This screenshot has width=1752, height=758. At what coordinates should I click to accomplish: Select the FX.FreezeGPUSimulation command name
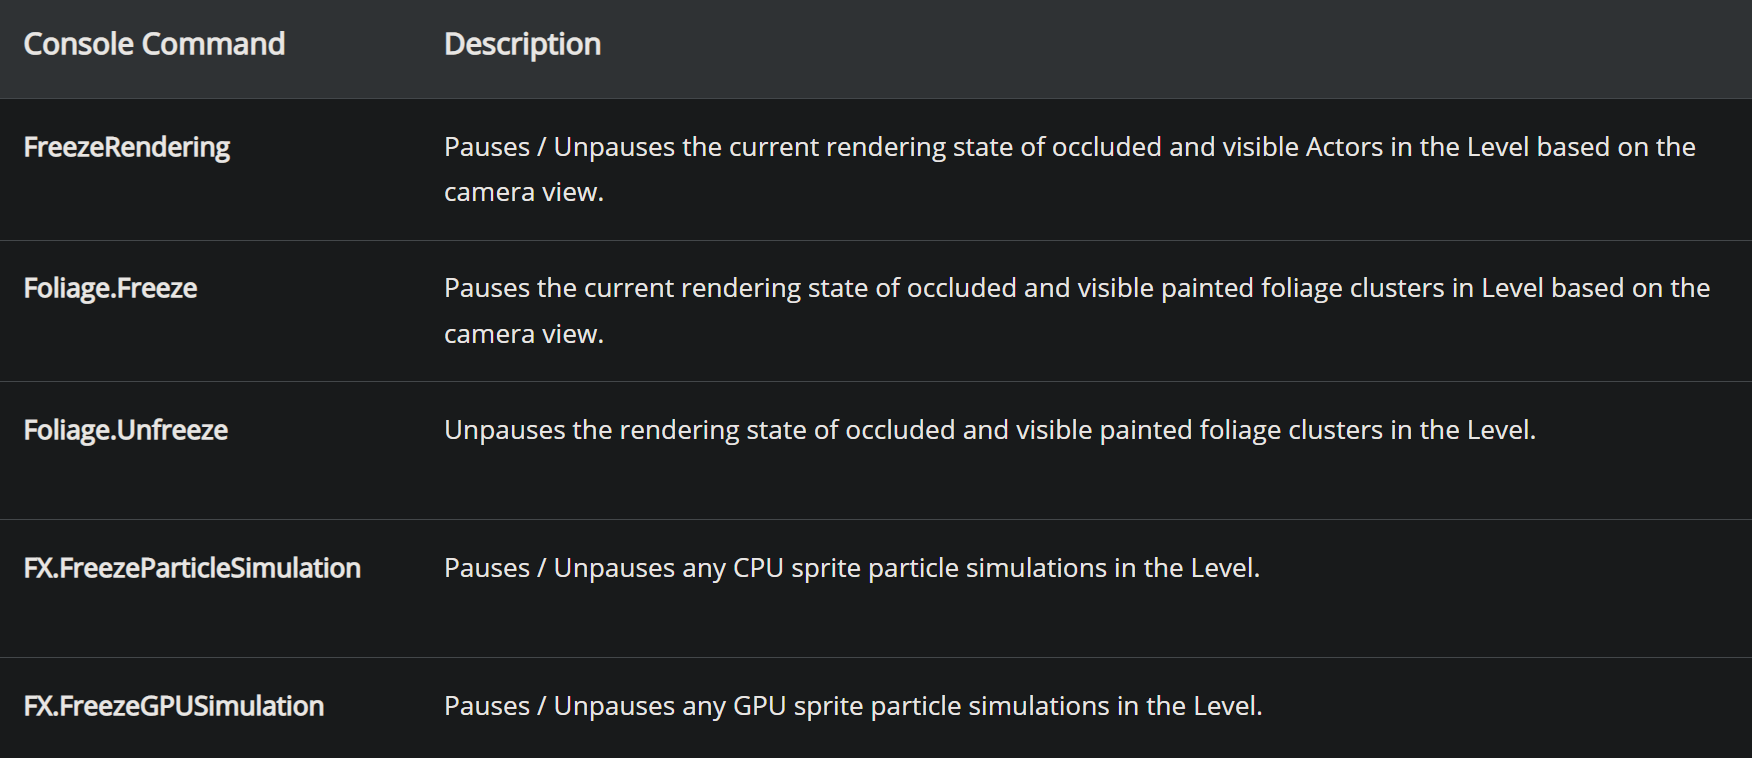174,706
